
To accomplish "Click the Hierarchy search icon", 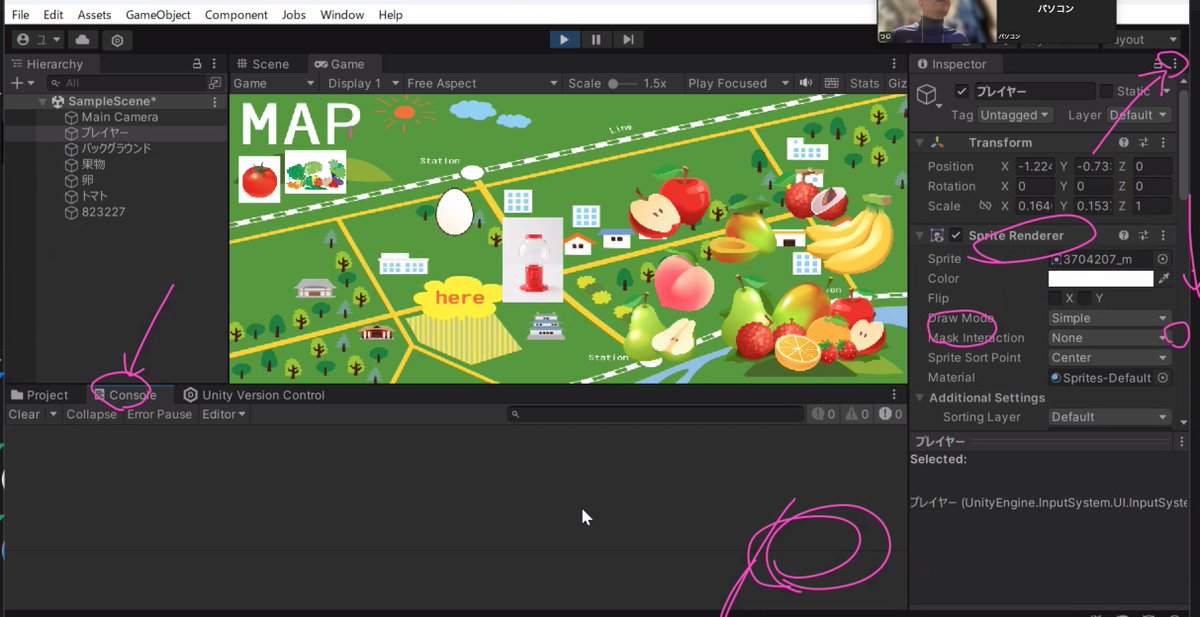I will [54, 82].
